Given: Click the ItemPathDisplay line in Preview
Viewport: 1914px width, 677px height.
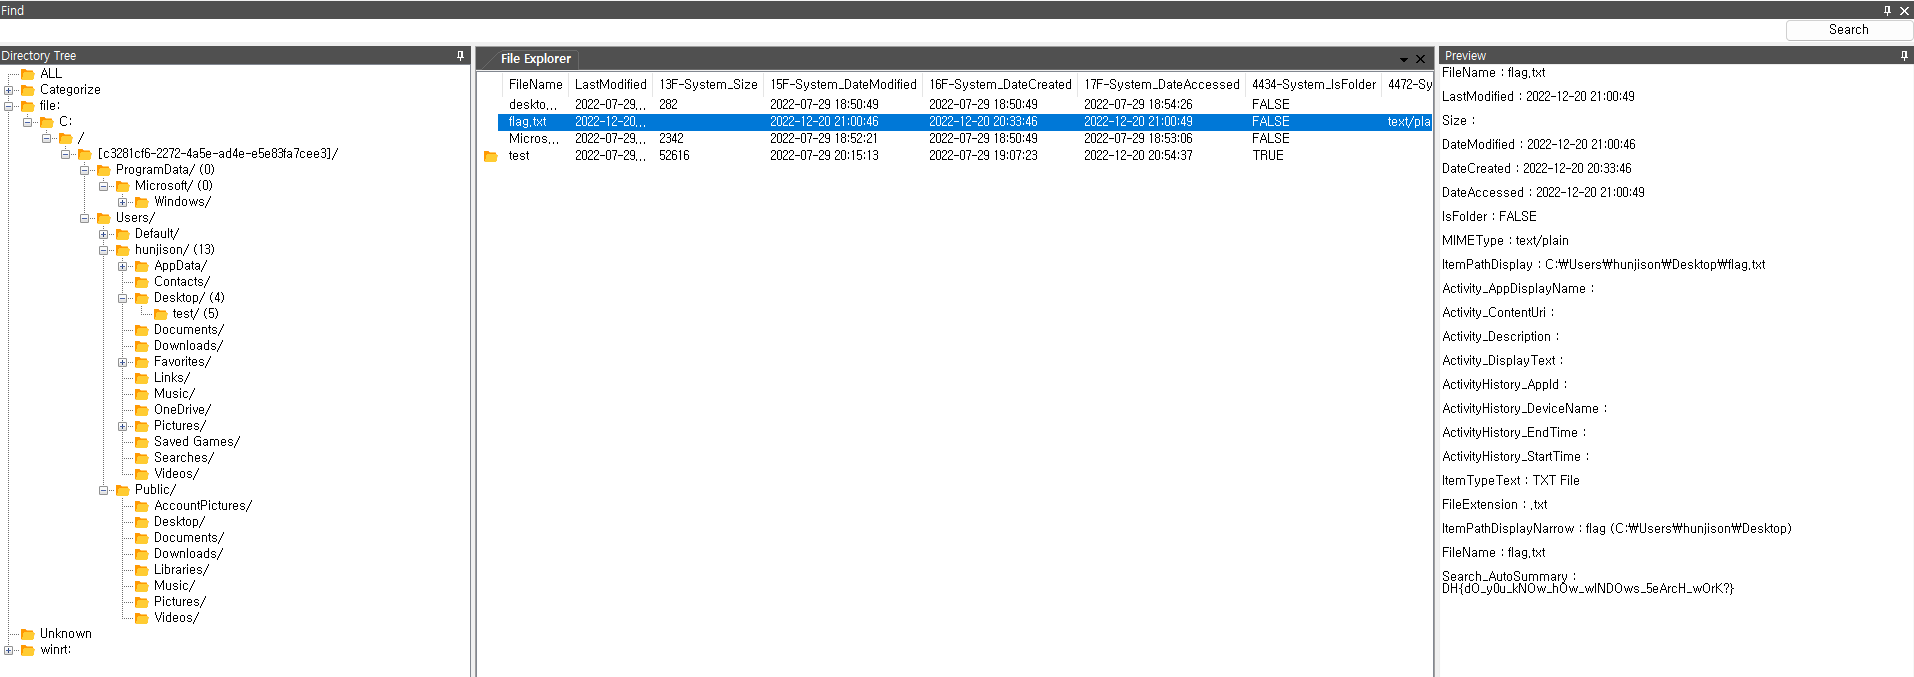Looking at the screenshot, I should [x=1604, y=265].
